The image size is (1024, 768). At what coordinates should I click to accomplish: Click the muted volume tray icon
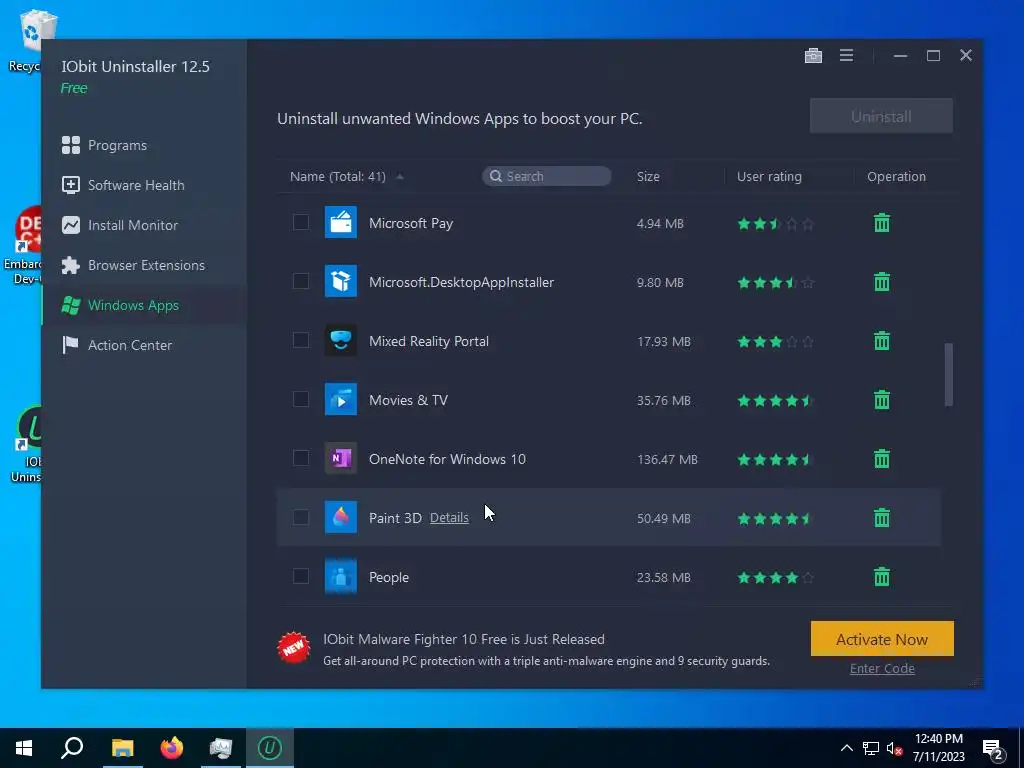click(x=895, y=749)
